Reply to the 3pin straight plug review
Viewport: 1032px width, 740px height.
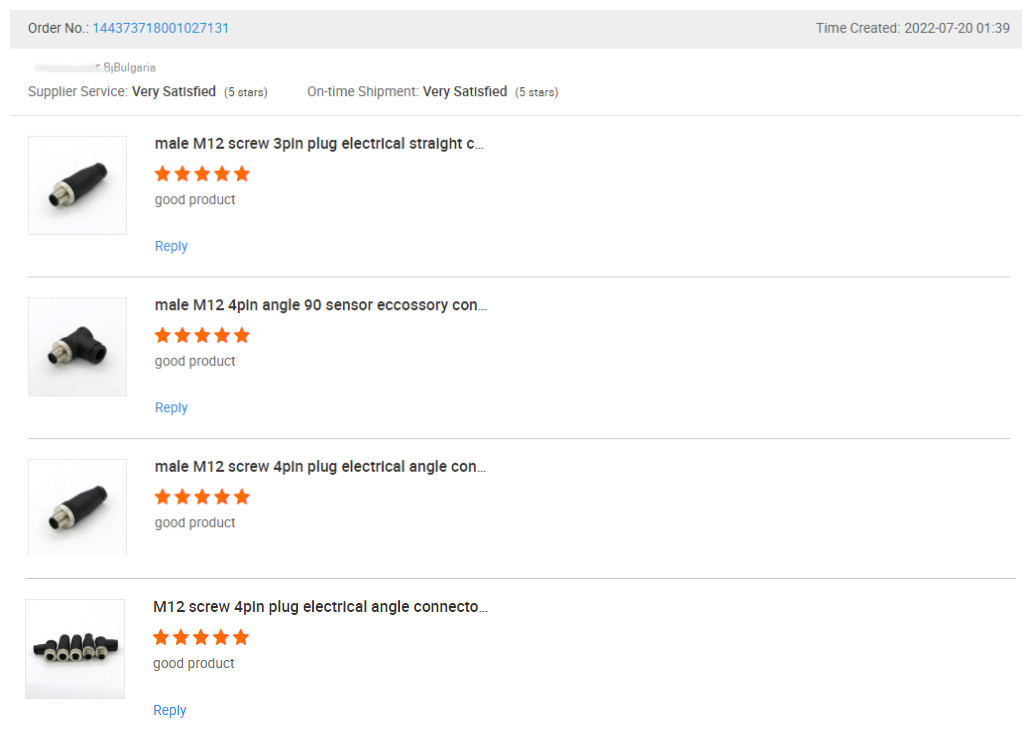pos(171,246)
